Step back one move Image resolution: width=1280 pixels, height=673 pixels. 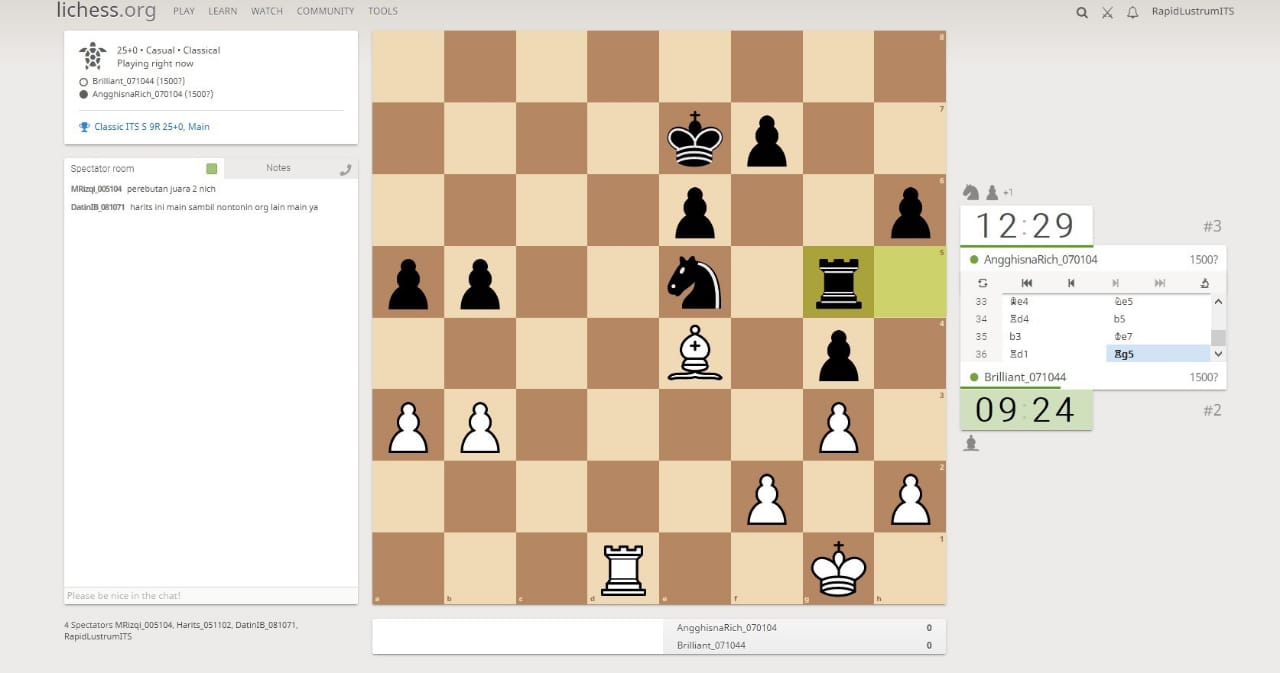click(1070, 283)
